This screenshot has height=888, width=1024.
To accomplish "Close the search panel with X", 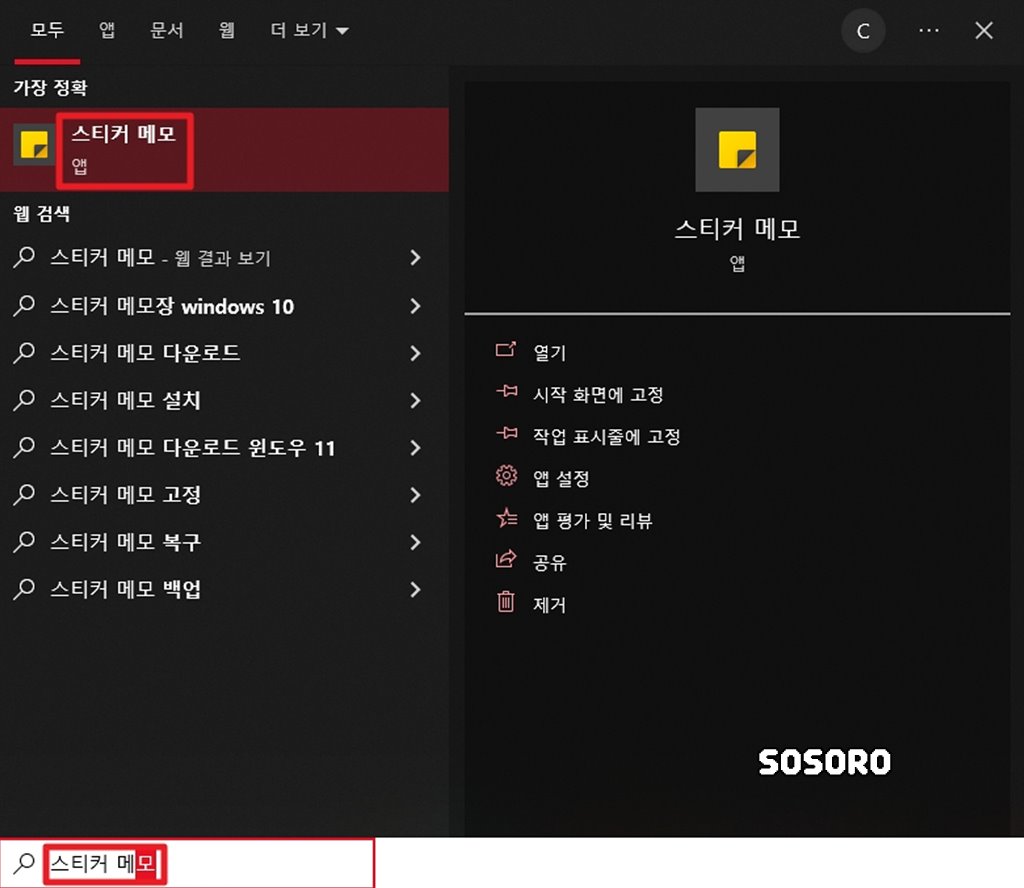I will pyautogui.click(x=984, y=31).
